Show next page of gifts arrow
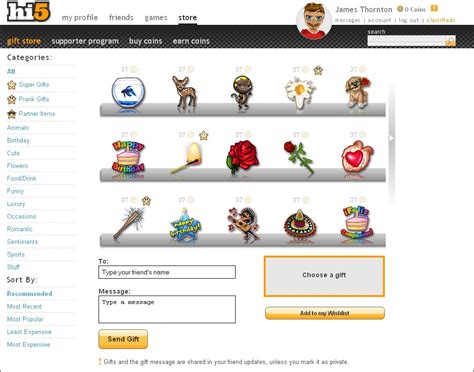 [392, 138]
